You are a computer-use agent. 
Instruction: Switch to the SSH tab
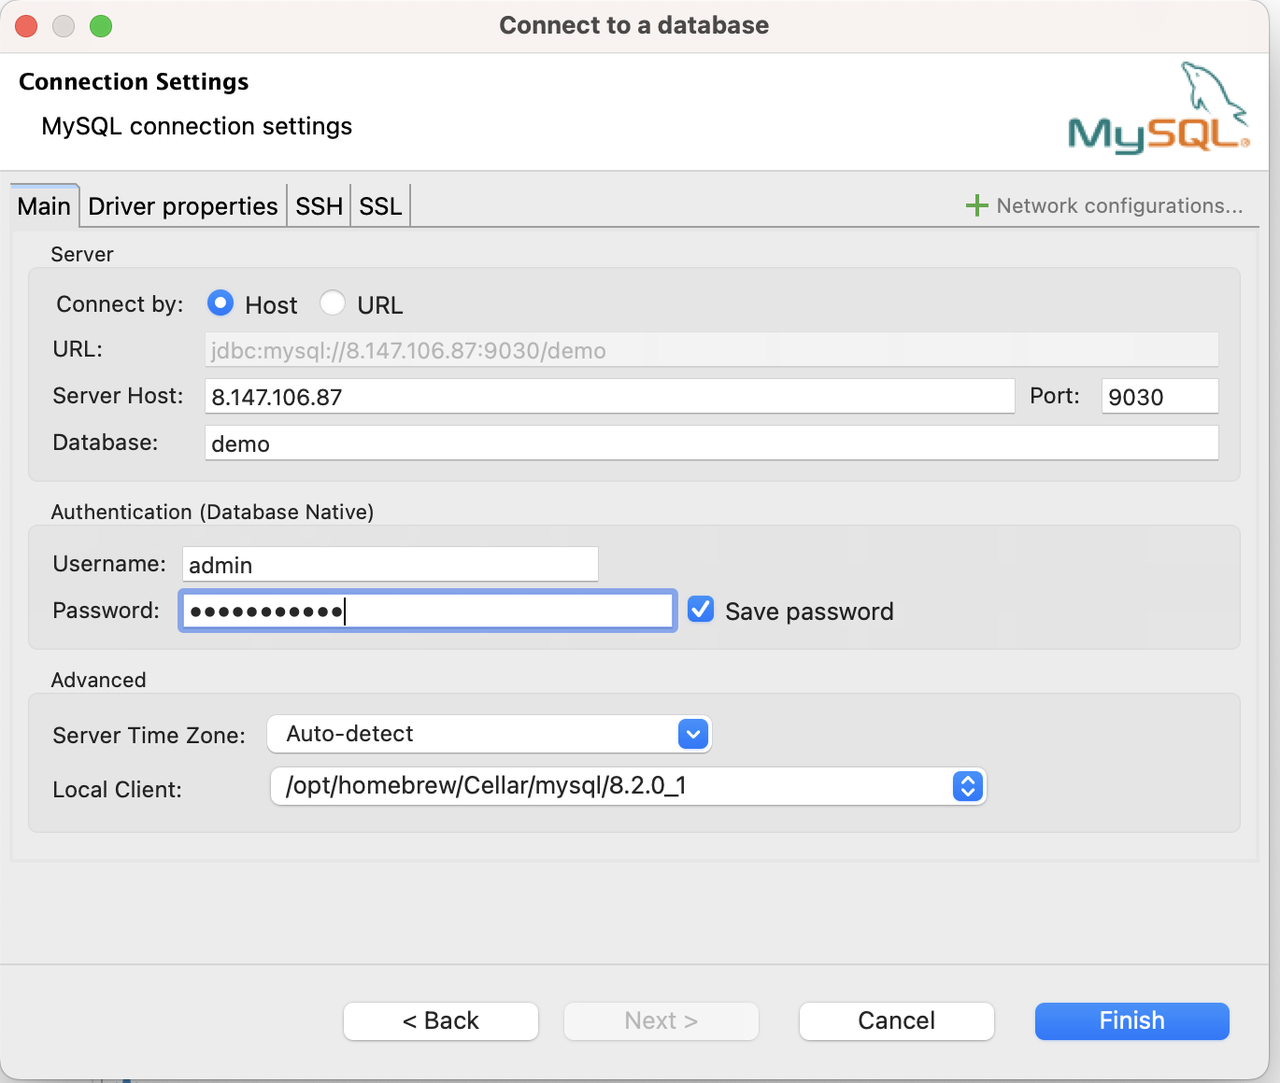(x=318, y=206)
